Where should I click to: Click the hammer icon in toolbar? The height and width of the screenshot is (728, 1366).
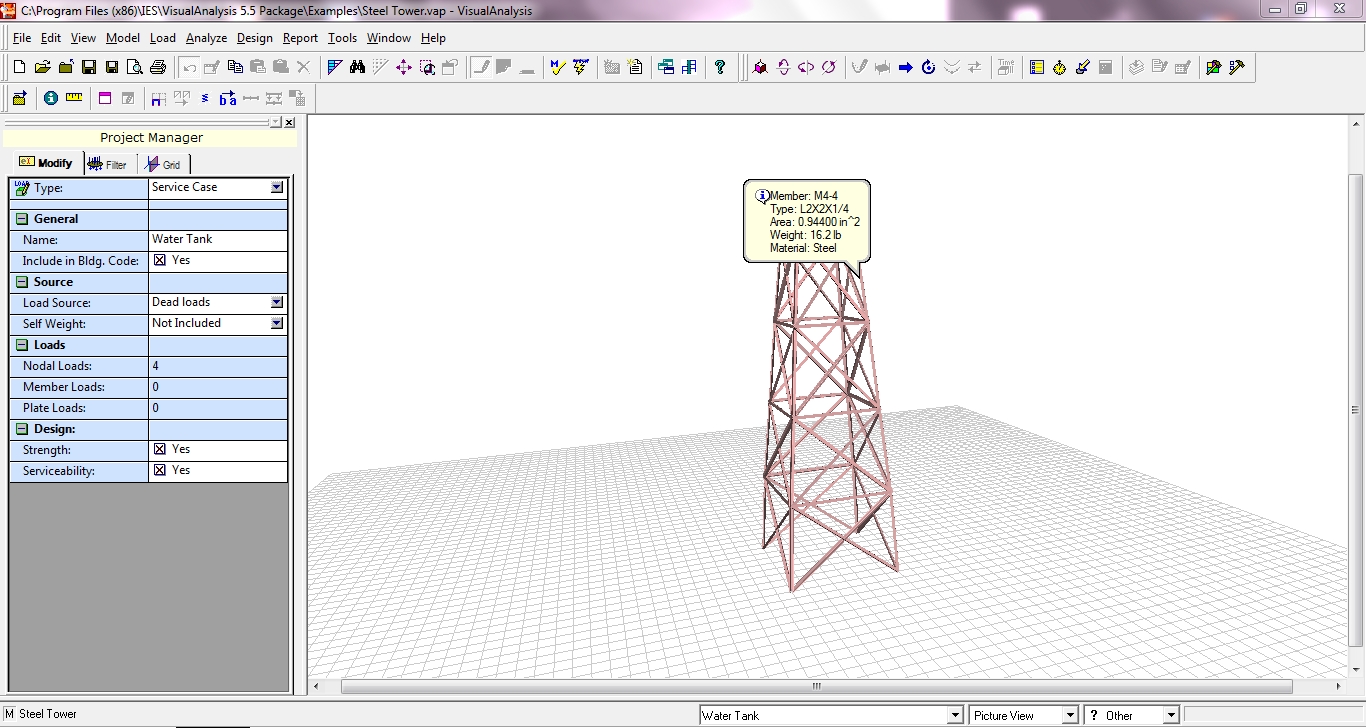[x=1237, y=68]
